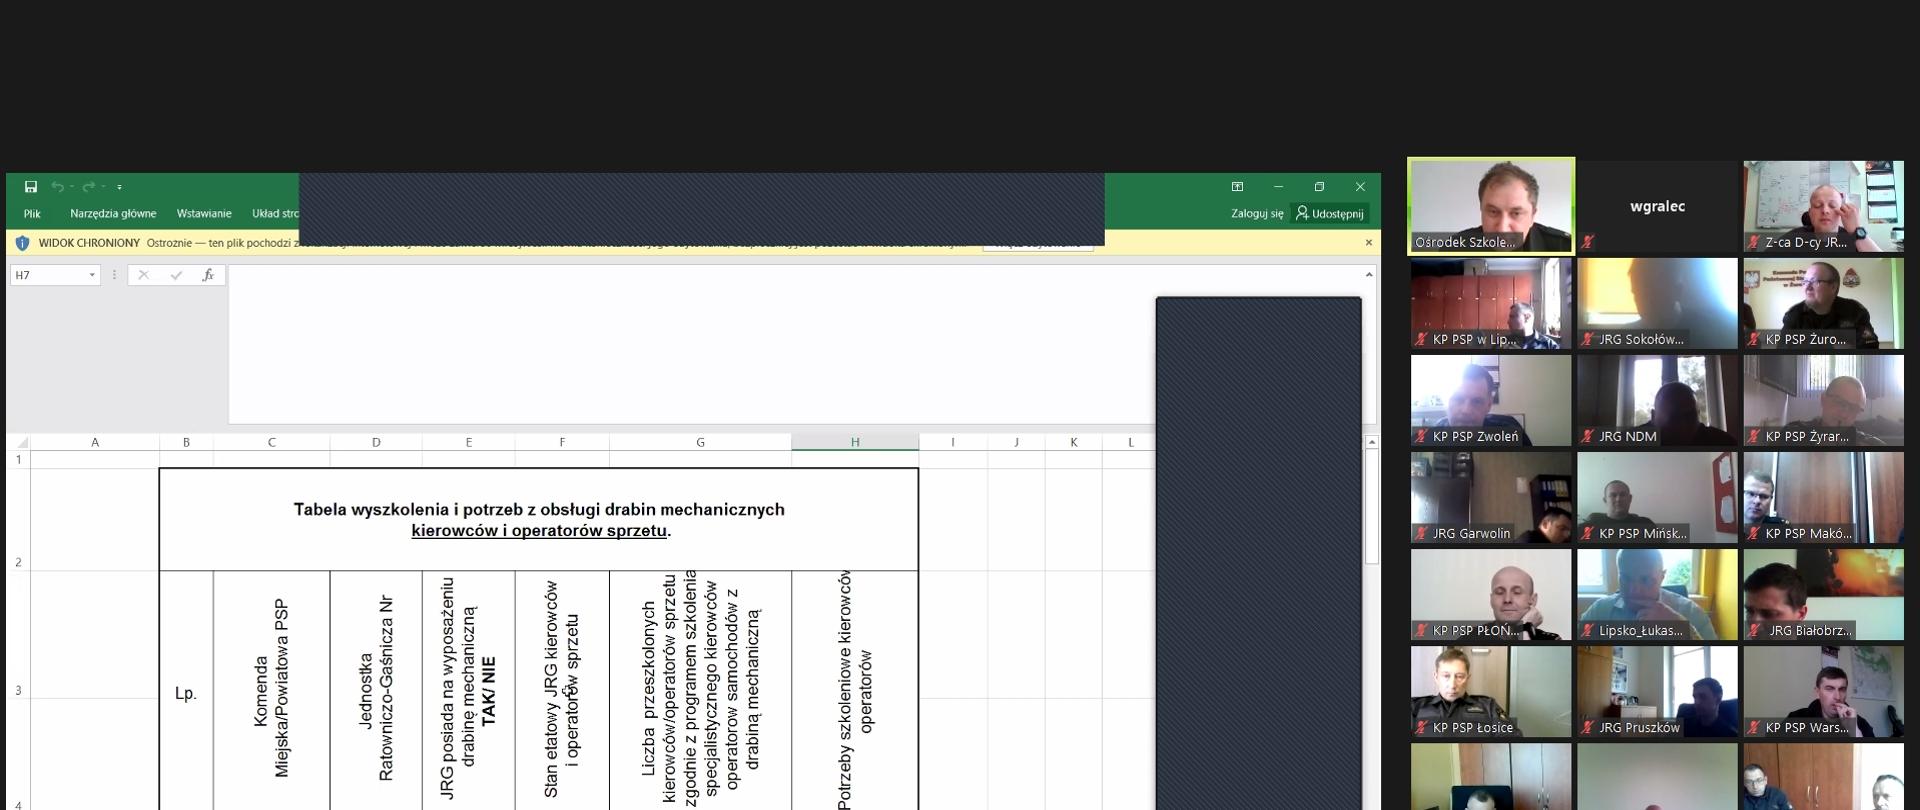Click the formula bar cancel X icon

coord(144,275)
